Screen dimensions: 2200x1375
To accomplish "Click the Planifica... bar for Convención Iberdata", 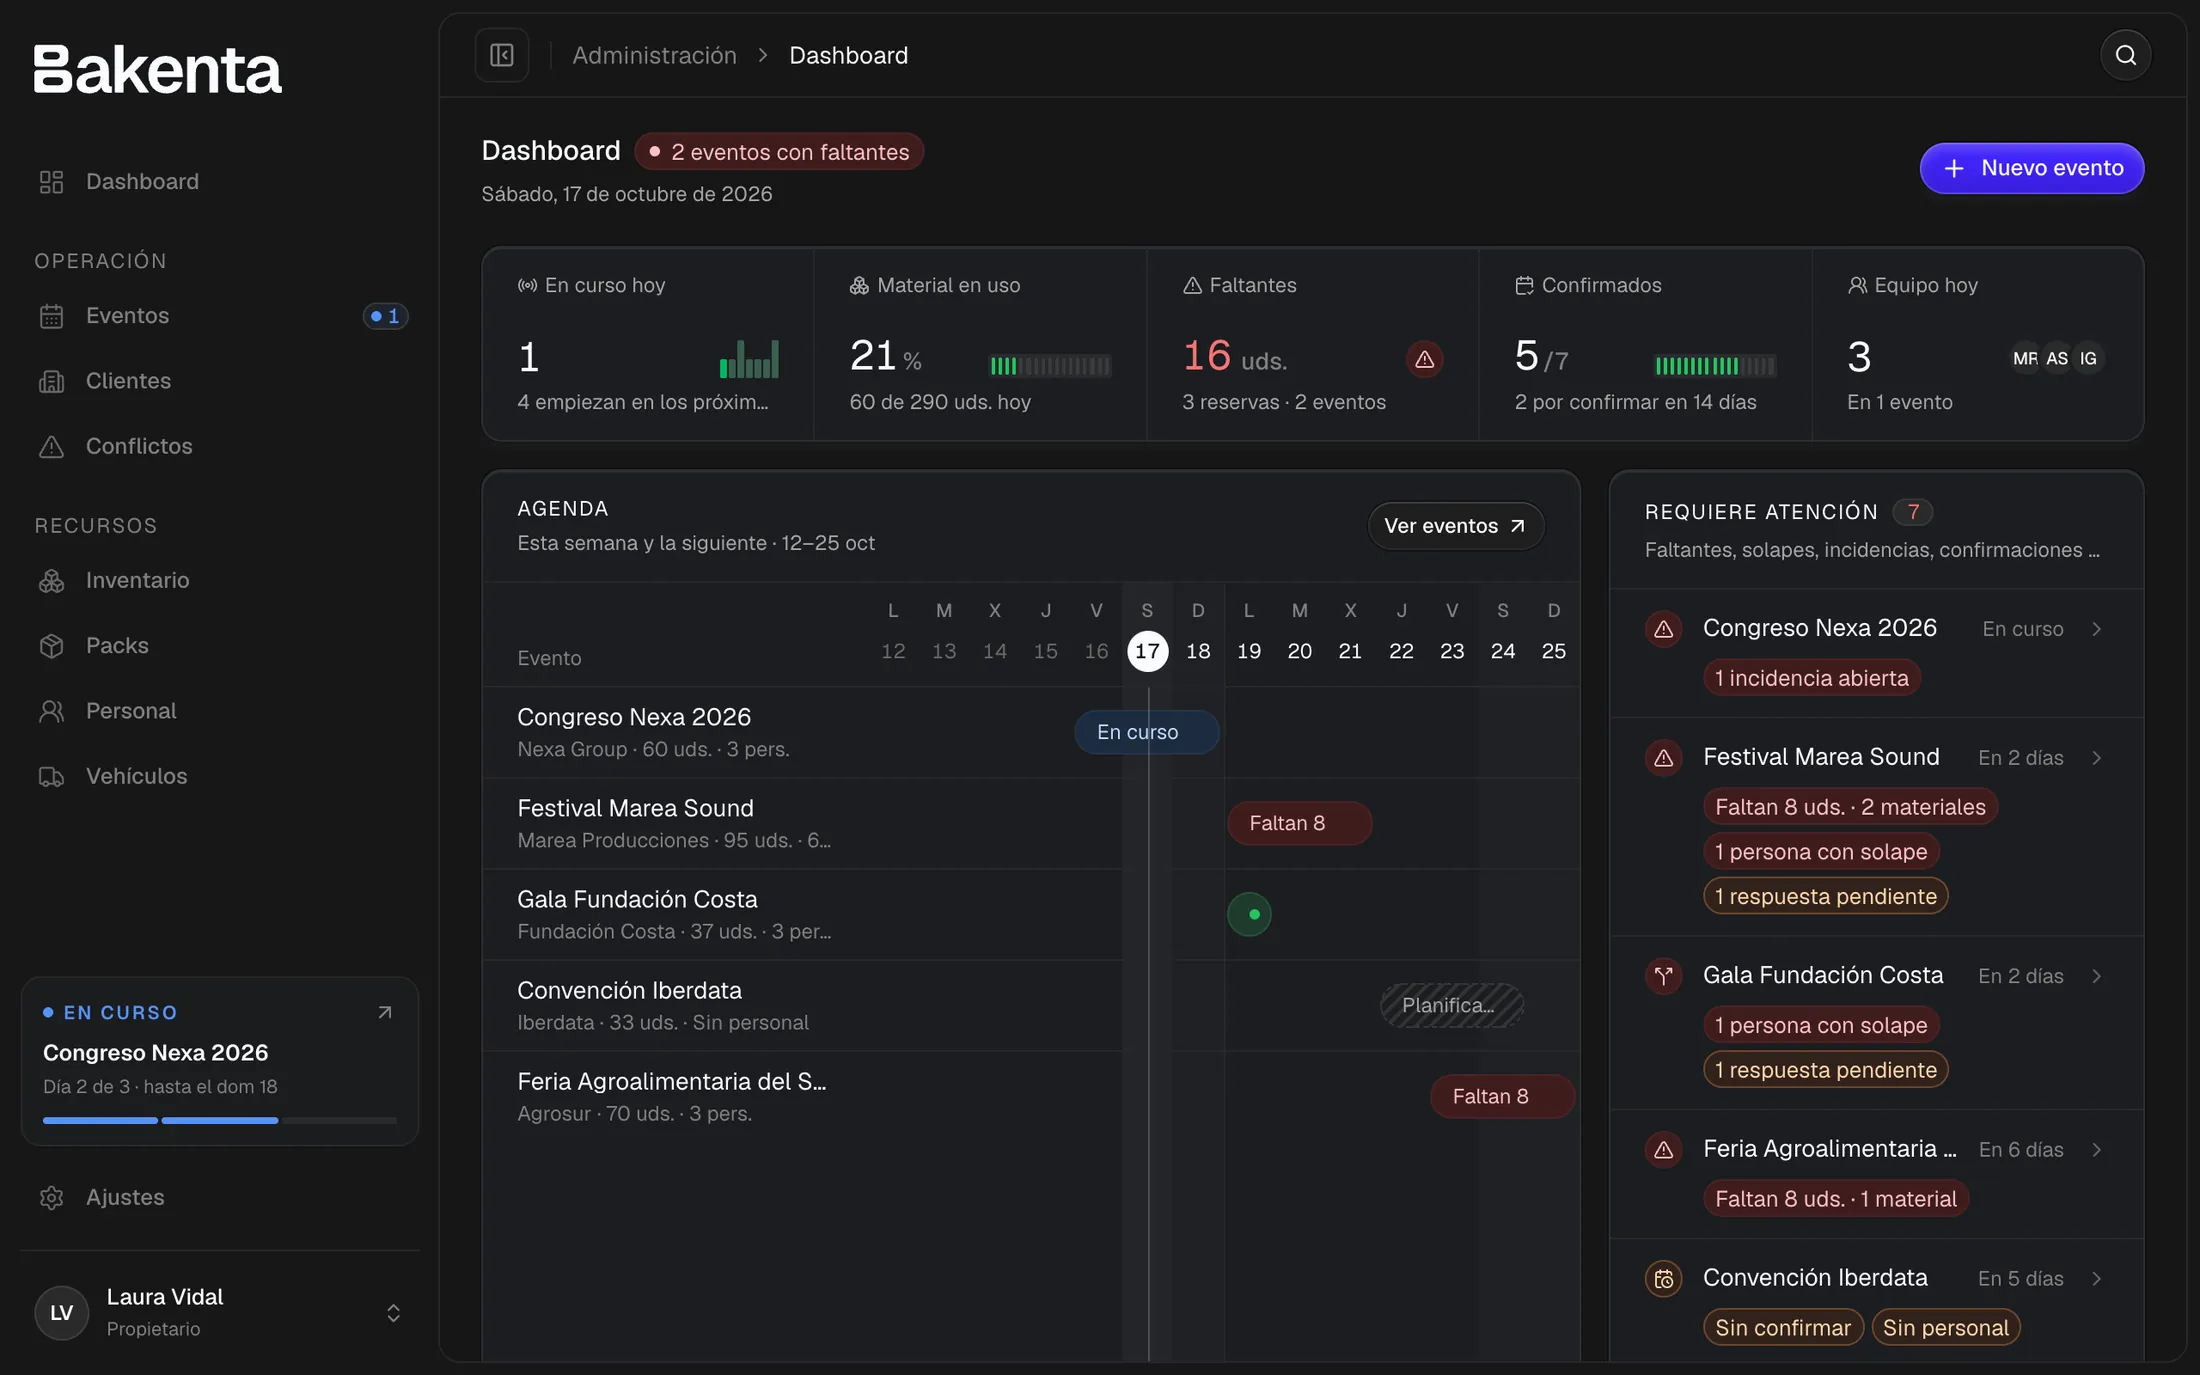I will (1451, 1005).
